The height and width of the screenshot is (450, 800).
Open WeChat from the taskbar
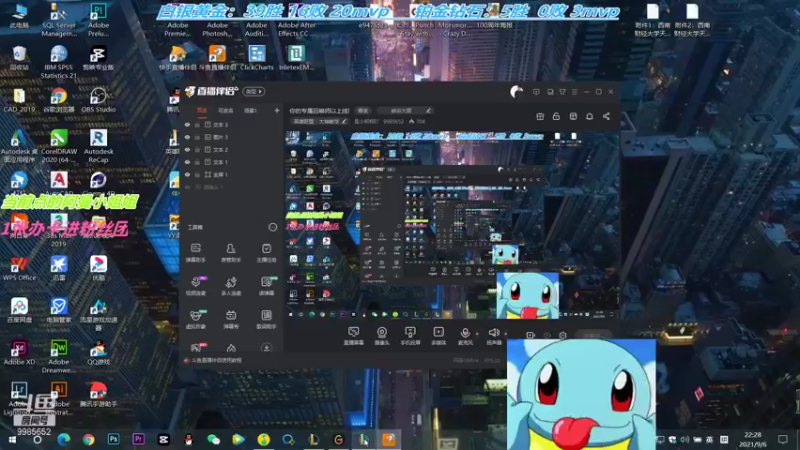tap(213, 439)
